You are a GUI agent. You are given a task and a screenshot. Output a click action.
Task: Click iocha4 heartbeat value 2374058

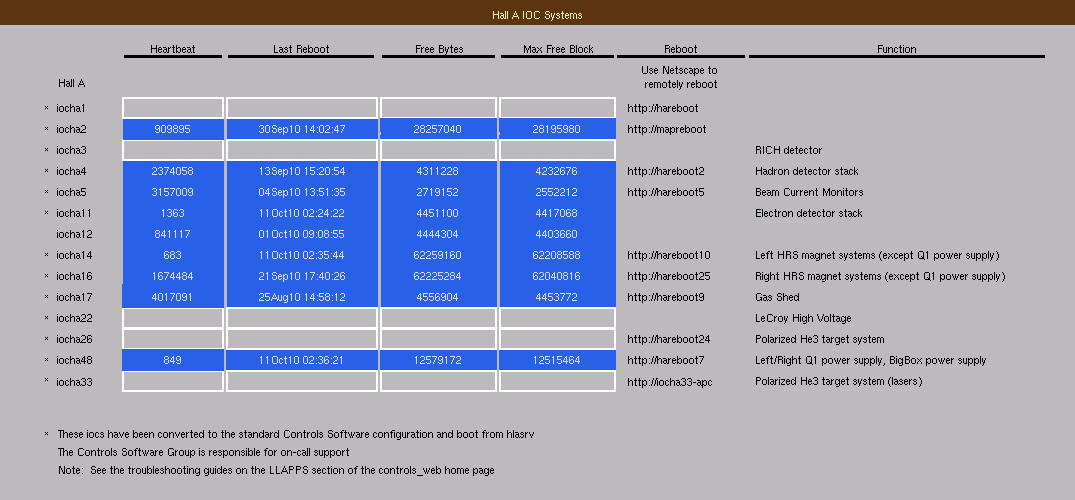point(173,171)
